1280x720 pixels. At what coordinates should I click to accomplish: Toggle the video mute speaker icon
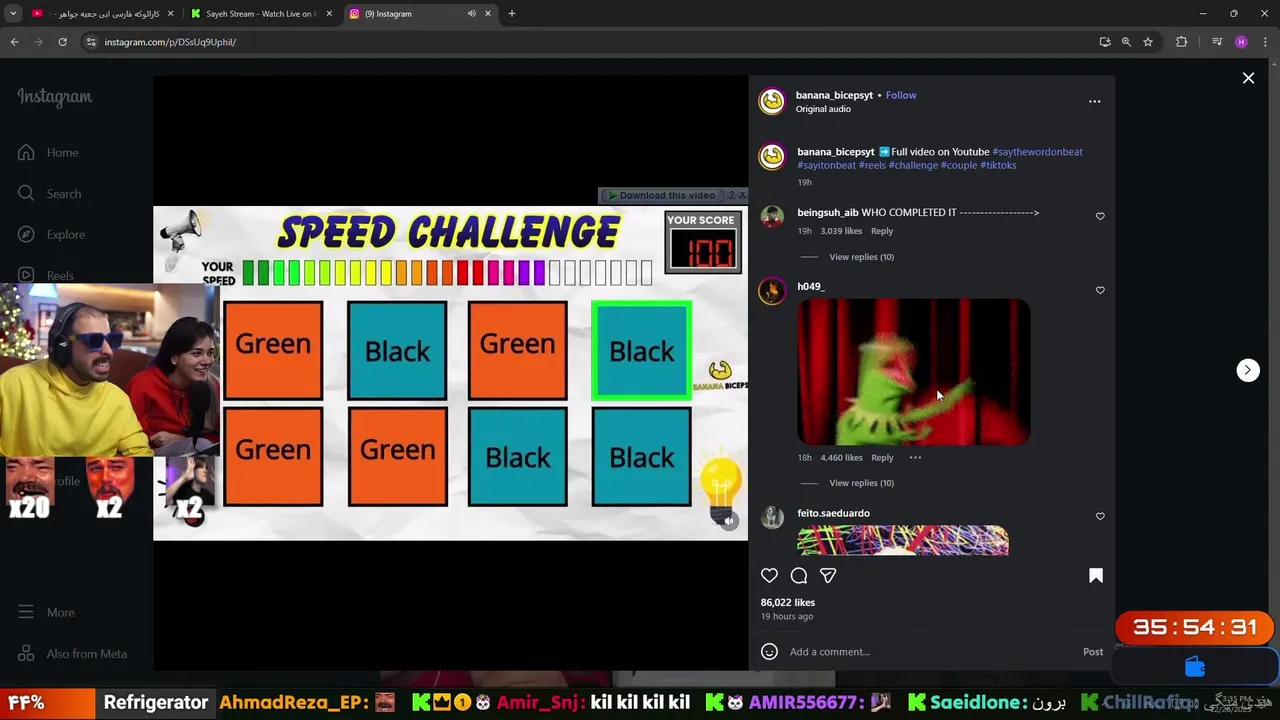click(729, 520)
